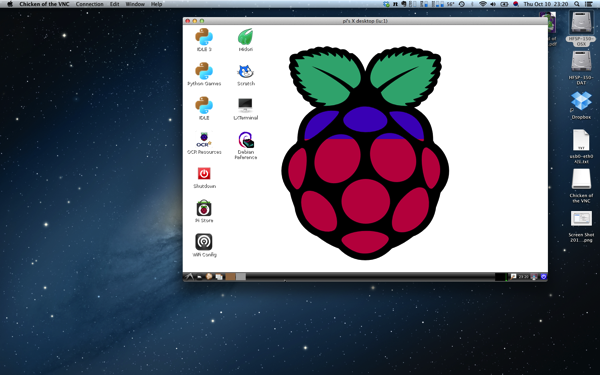This screenshot has width=600, height=375.
Task: Open the Apple menu
Action: click(10, 4)
